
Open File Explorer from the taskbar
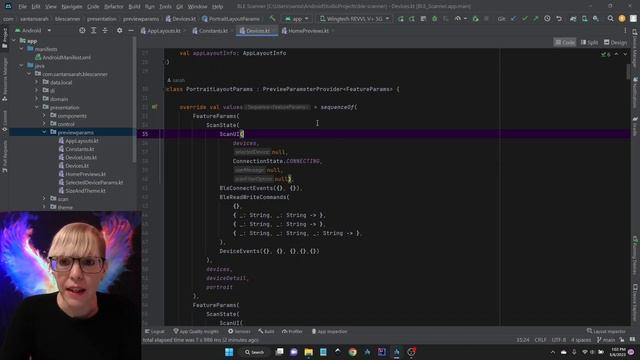click(308, 352)
